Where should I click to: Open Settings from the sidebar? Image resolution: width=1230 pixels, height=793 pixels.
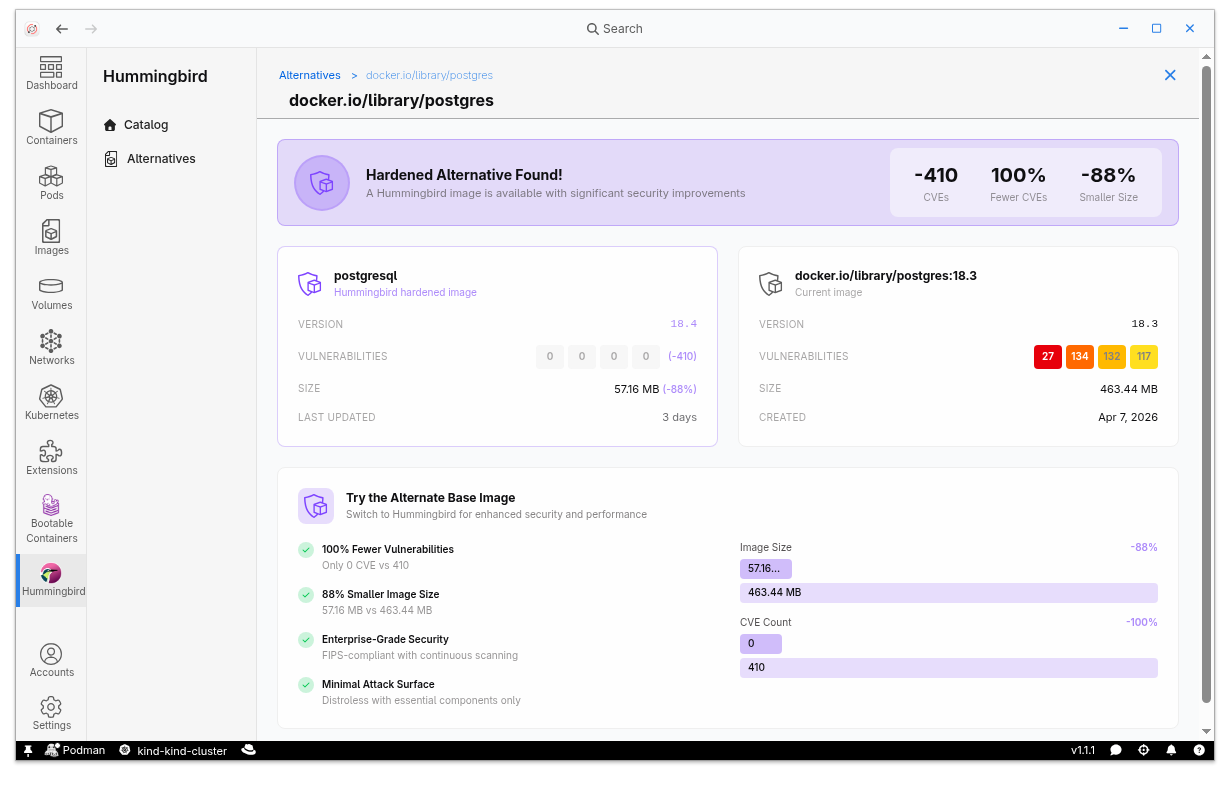tap(51, 713)
